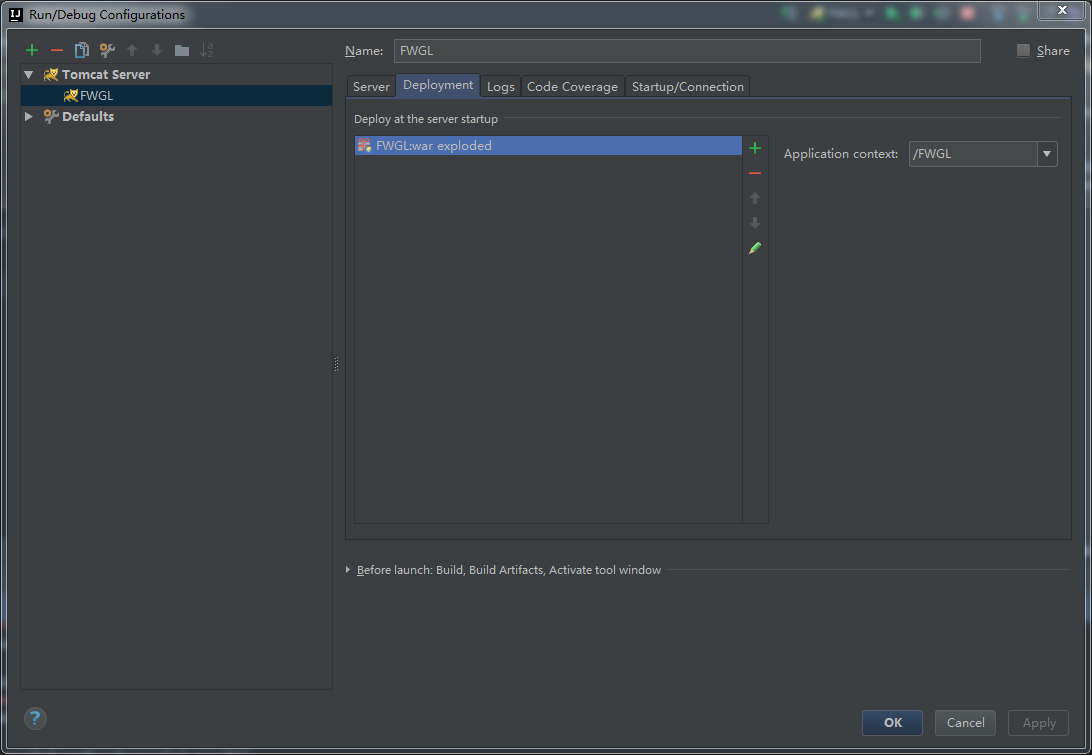The image size is (1092, 755).
Task: Move artifact up in deployment list
Action: [x=755, y=198]
